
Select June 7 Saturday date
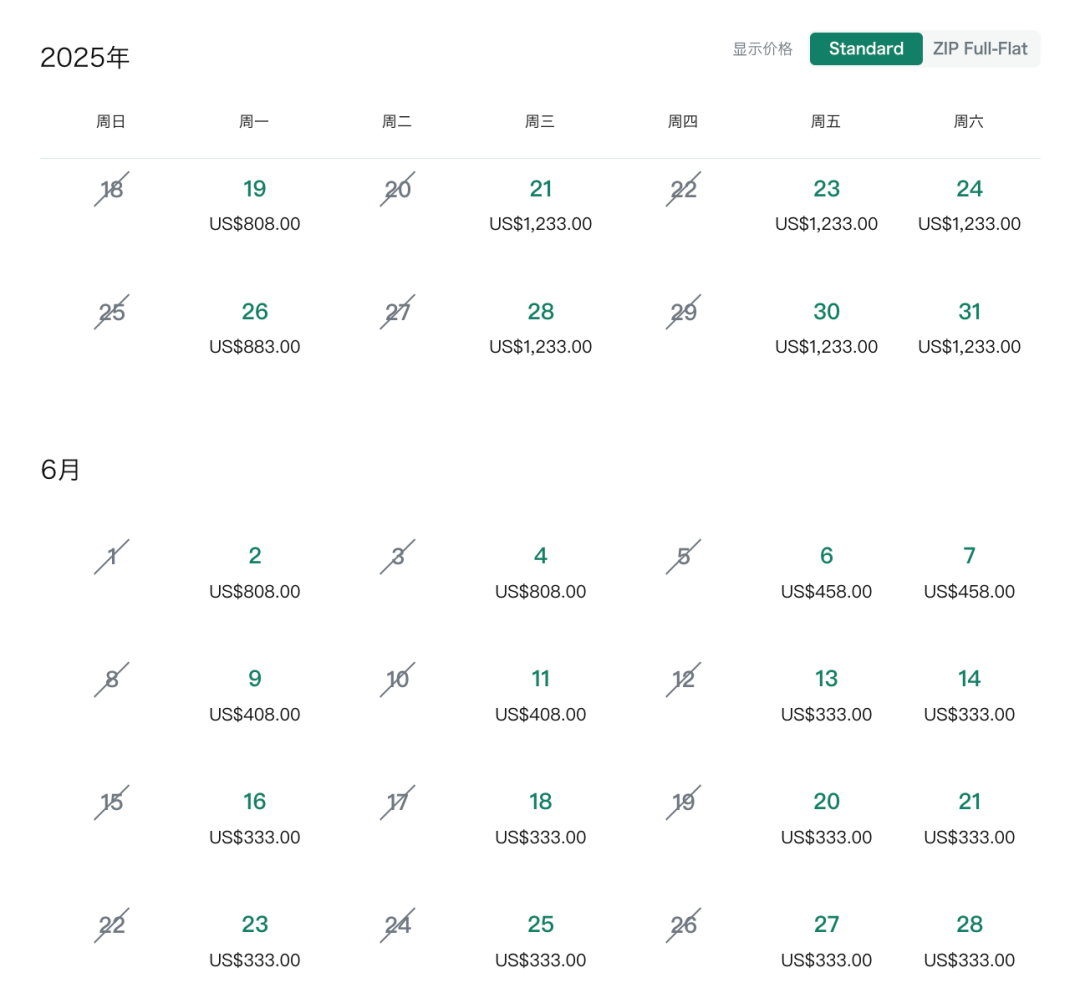(969, 572)
